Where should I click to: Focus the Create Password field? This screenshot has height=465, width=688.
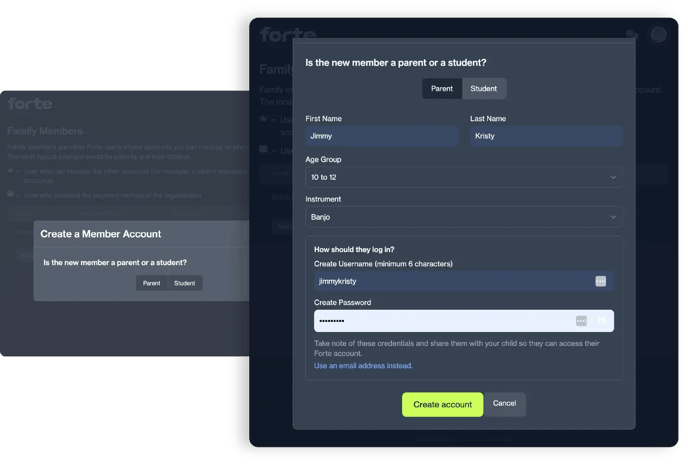[x=464, y=321]
